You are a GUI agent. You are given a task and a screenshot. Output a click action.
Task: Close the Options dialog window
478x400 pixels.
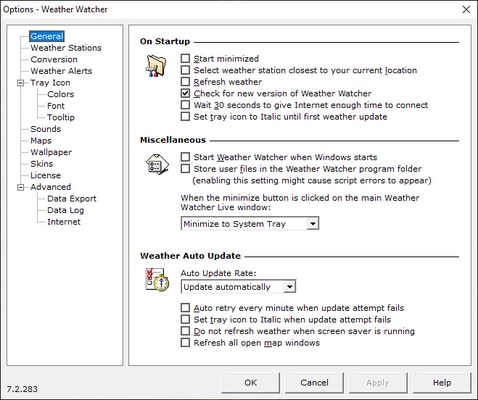pyautogui.click(x=466, y=9)
